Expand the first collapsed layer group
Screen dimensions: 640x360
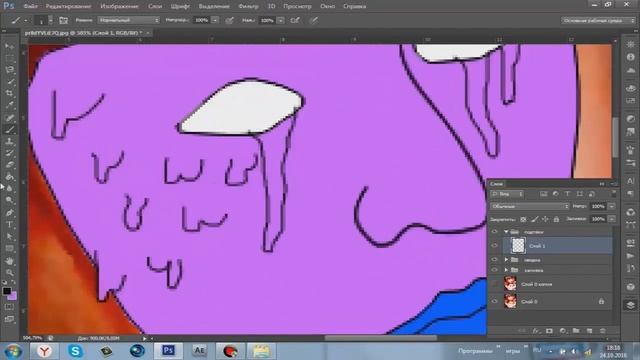506,260
